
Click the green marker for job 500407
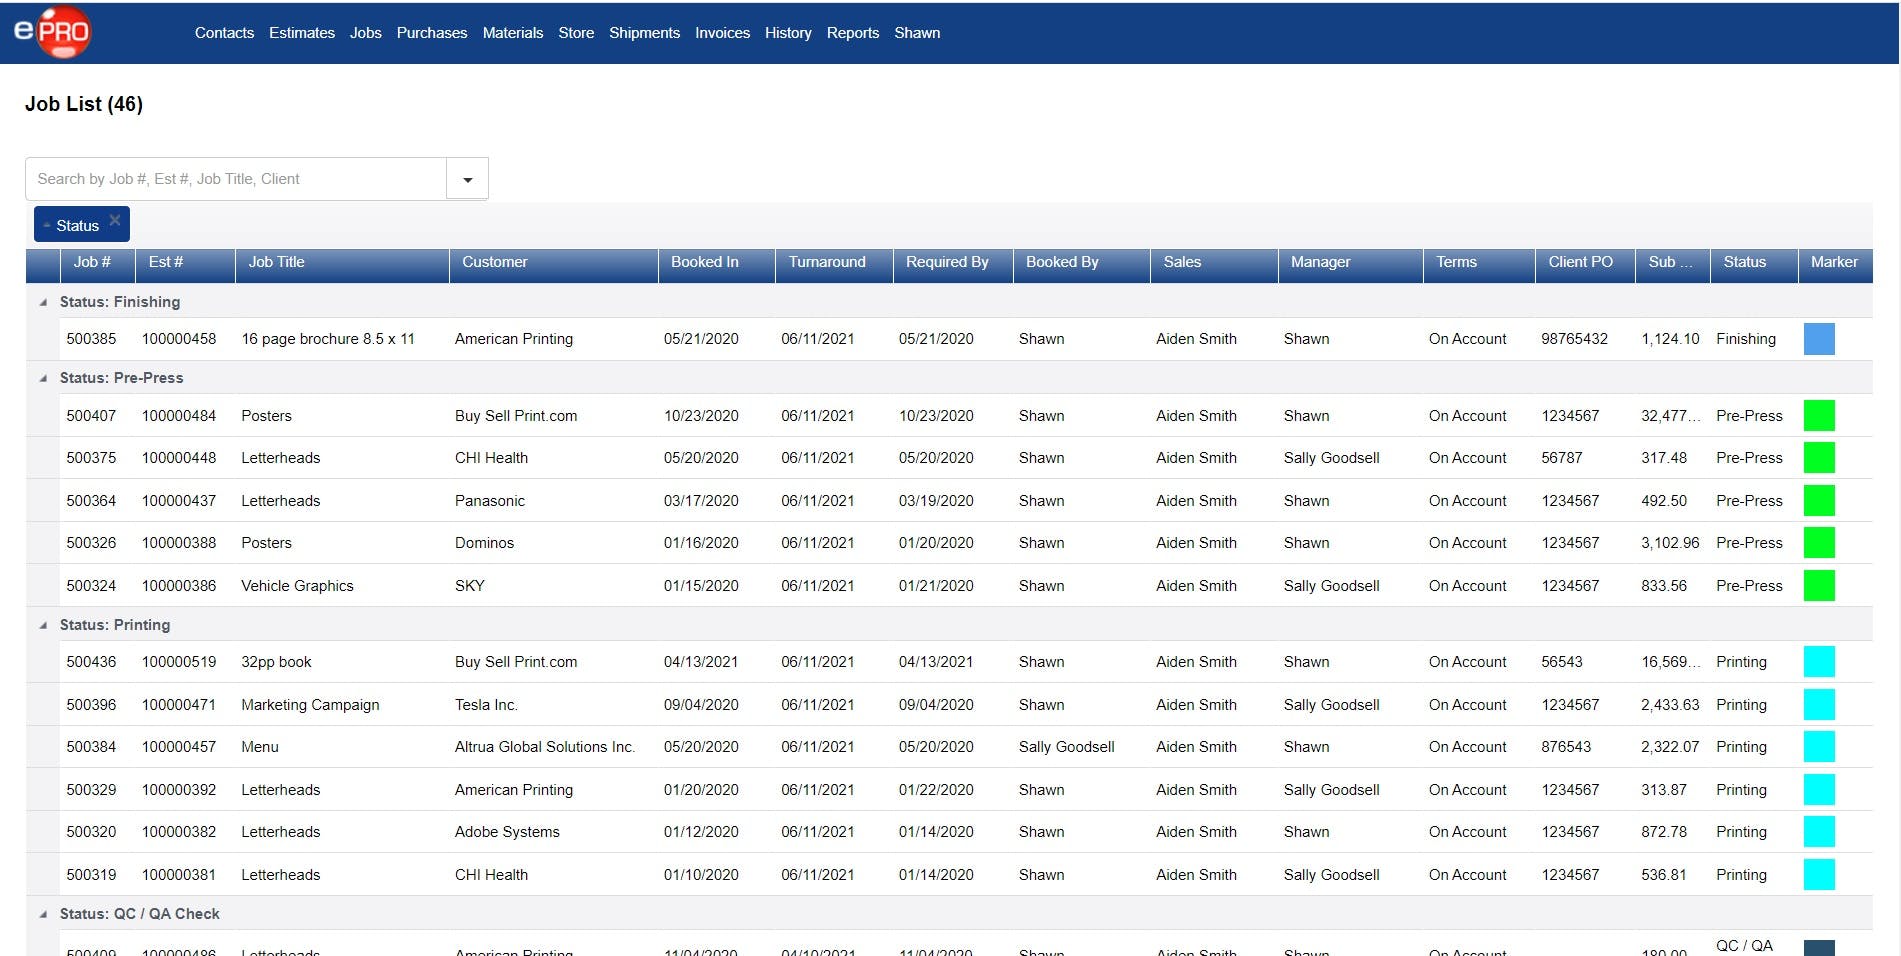point(1818,416)
